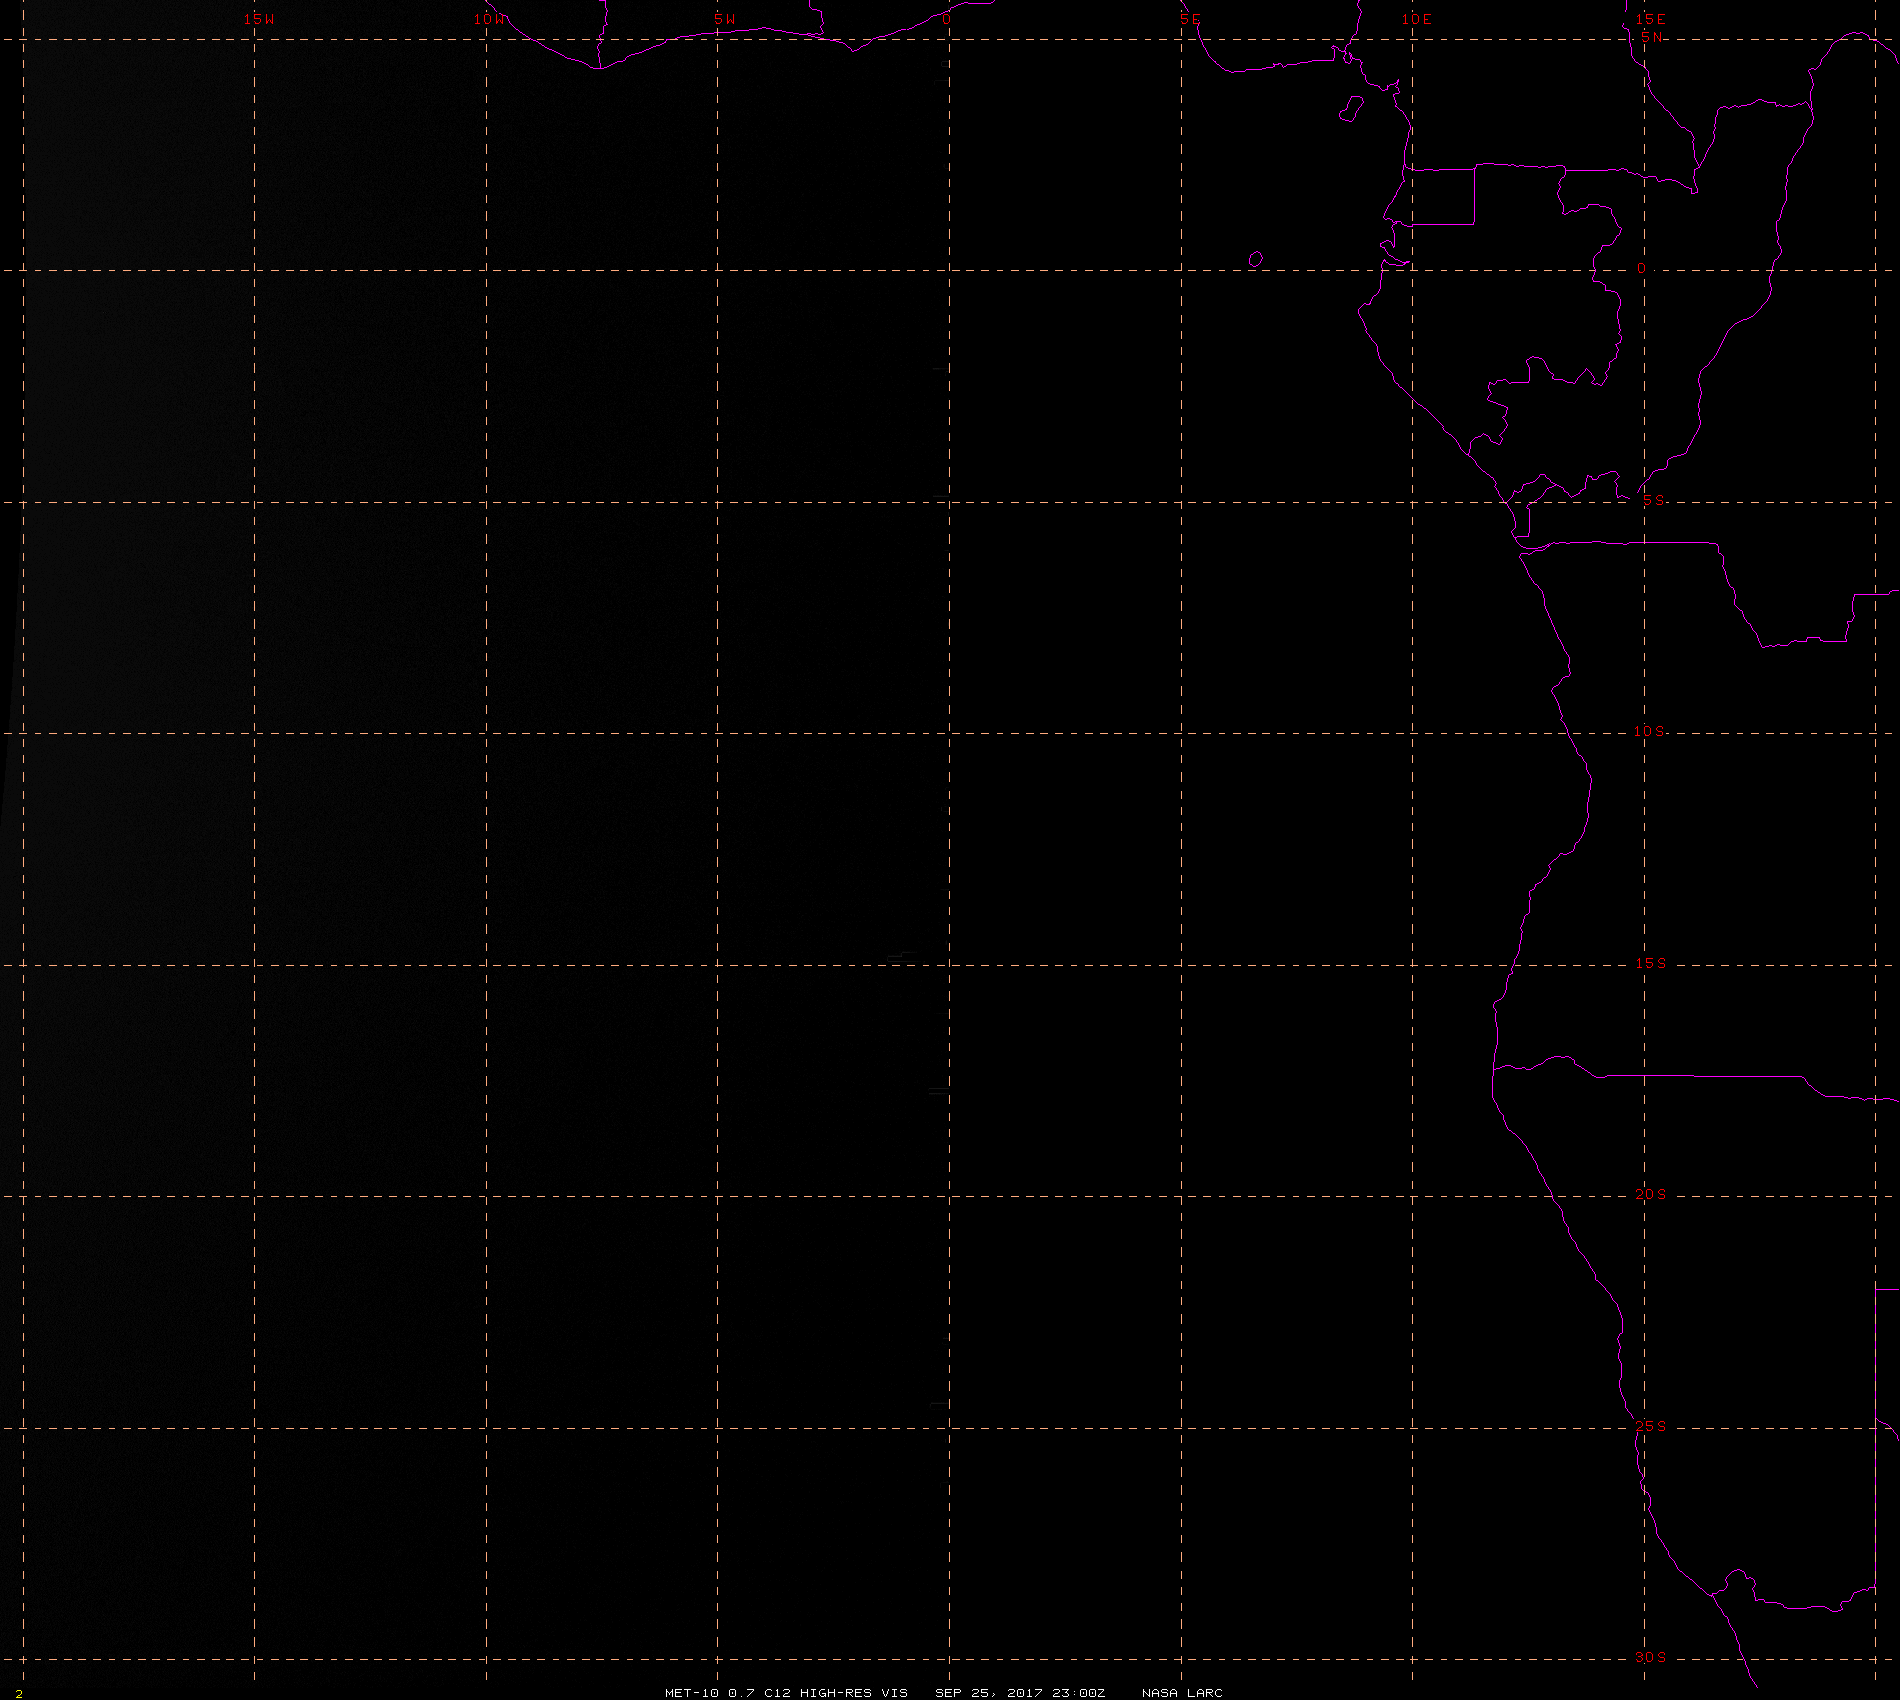1900x1700 pixels.
Task: Select the 0.7 channel wavelength text
Action: (x=741, y=1692)
